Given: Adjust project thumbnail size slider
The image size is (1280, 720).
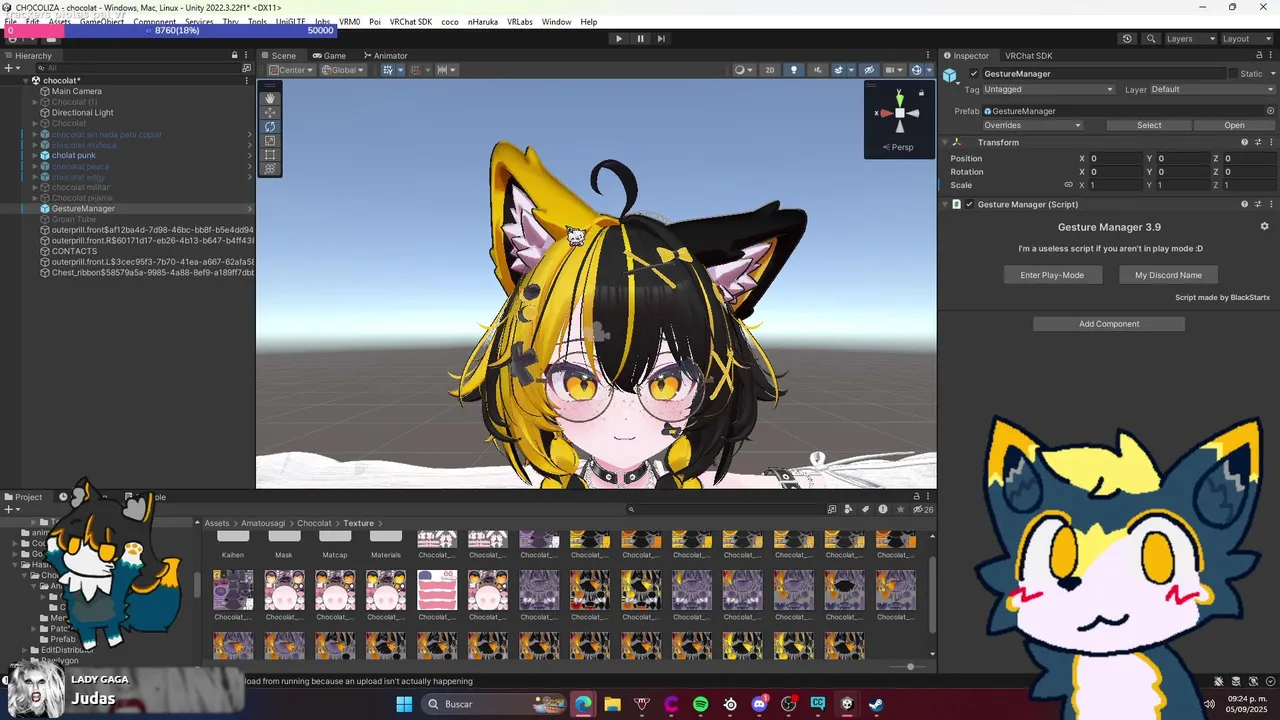Looking at the screenshot, I should 910,666.
